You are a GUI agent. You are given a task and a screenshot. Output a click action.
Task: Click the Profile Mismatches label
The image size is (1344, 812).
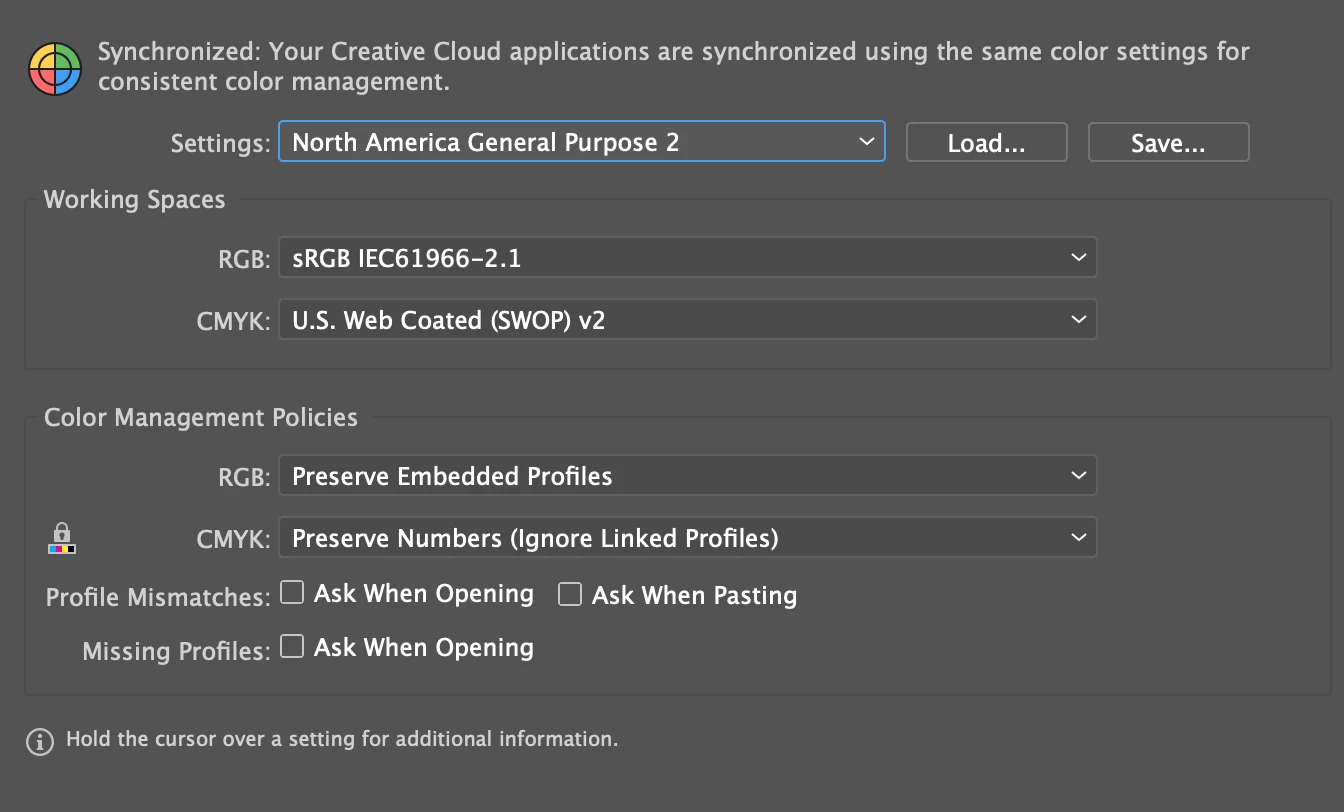click(158, 598)
